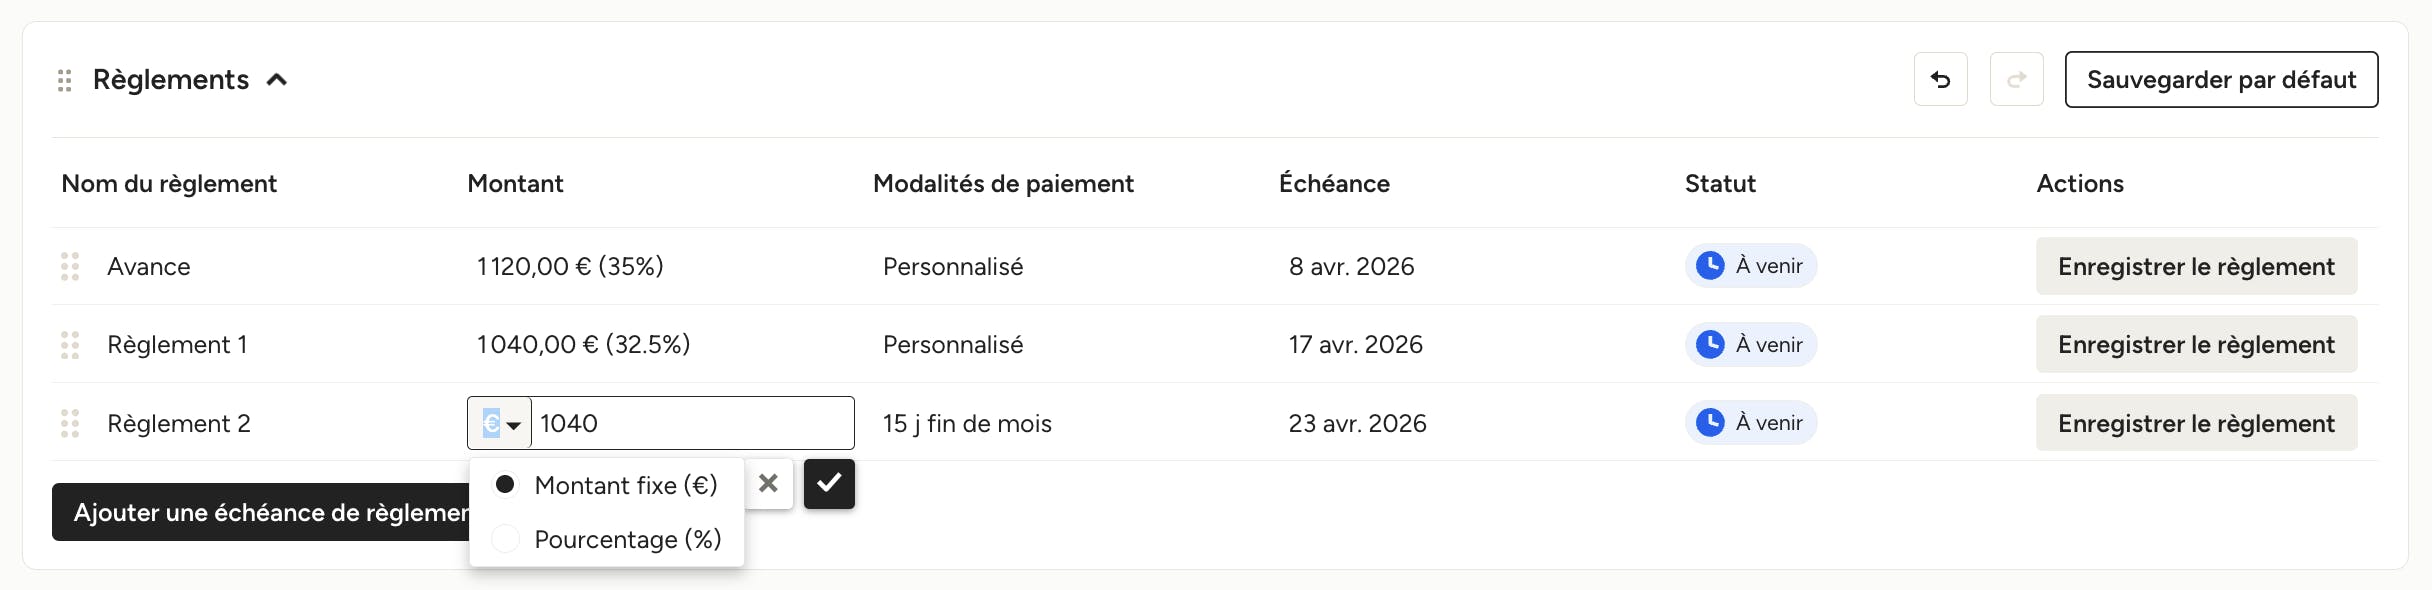
Task: Click the 15 j fin de mois payment terms
Action: (967, 423)
